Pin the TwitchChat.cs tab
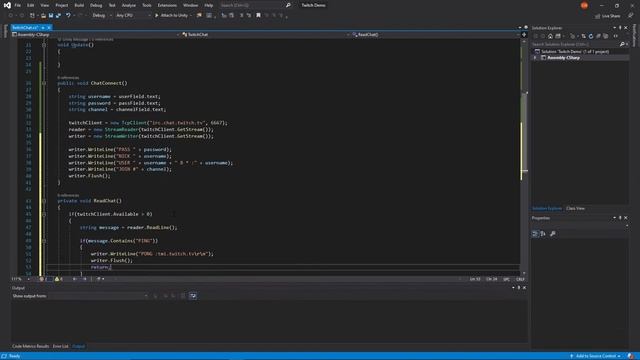 click(42, 28)
